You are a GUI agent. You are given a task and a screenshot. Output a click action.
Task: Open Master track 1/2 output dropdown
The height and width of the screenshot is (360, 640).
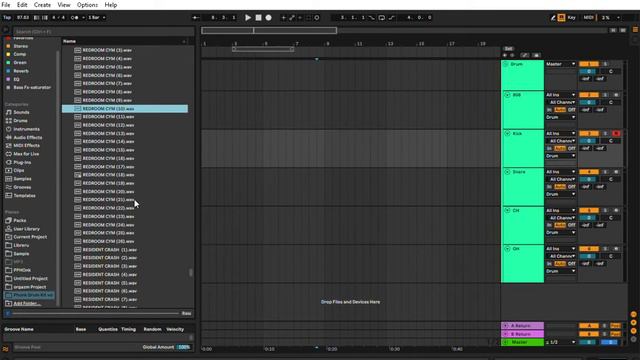[x=560, y=342]
